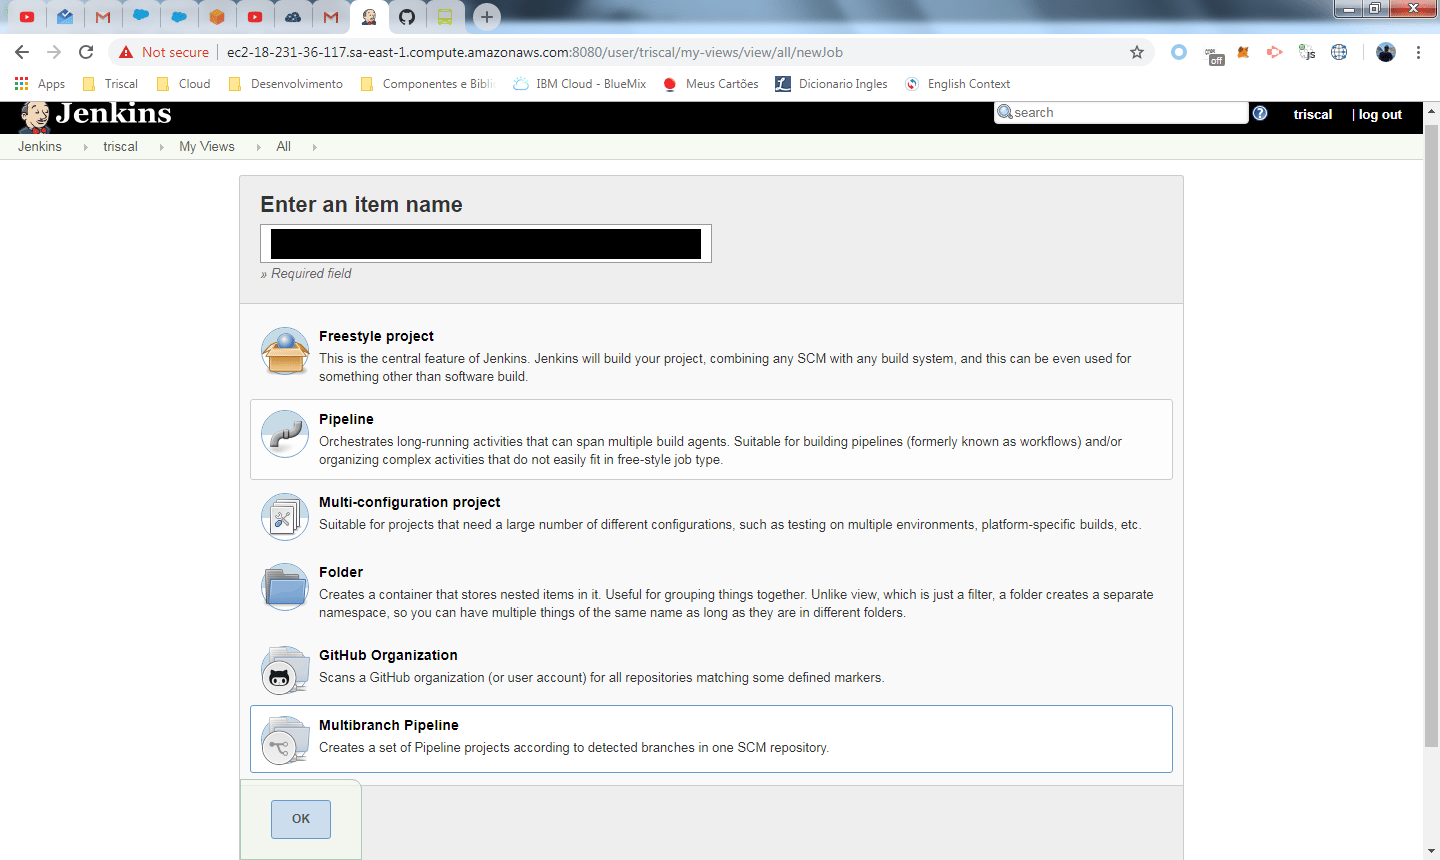Open the Desenvolvimento bookmarks folder

(x=286, y=84)
